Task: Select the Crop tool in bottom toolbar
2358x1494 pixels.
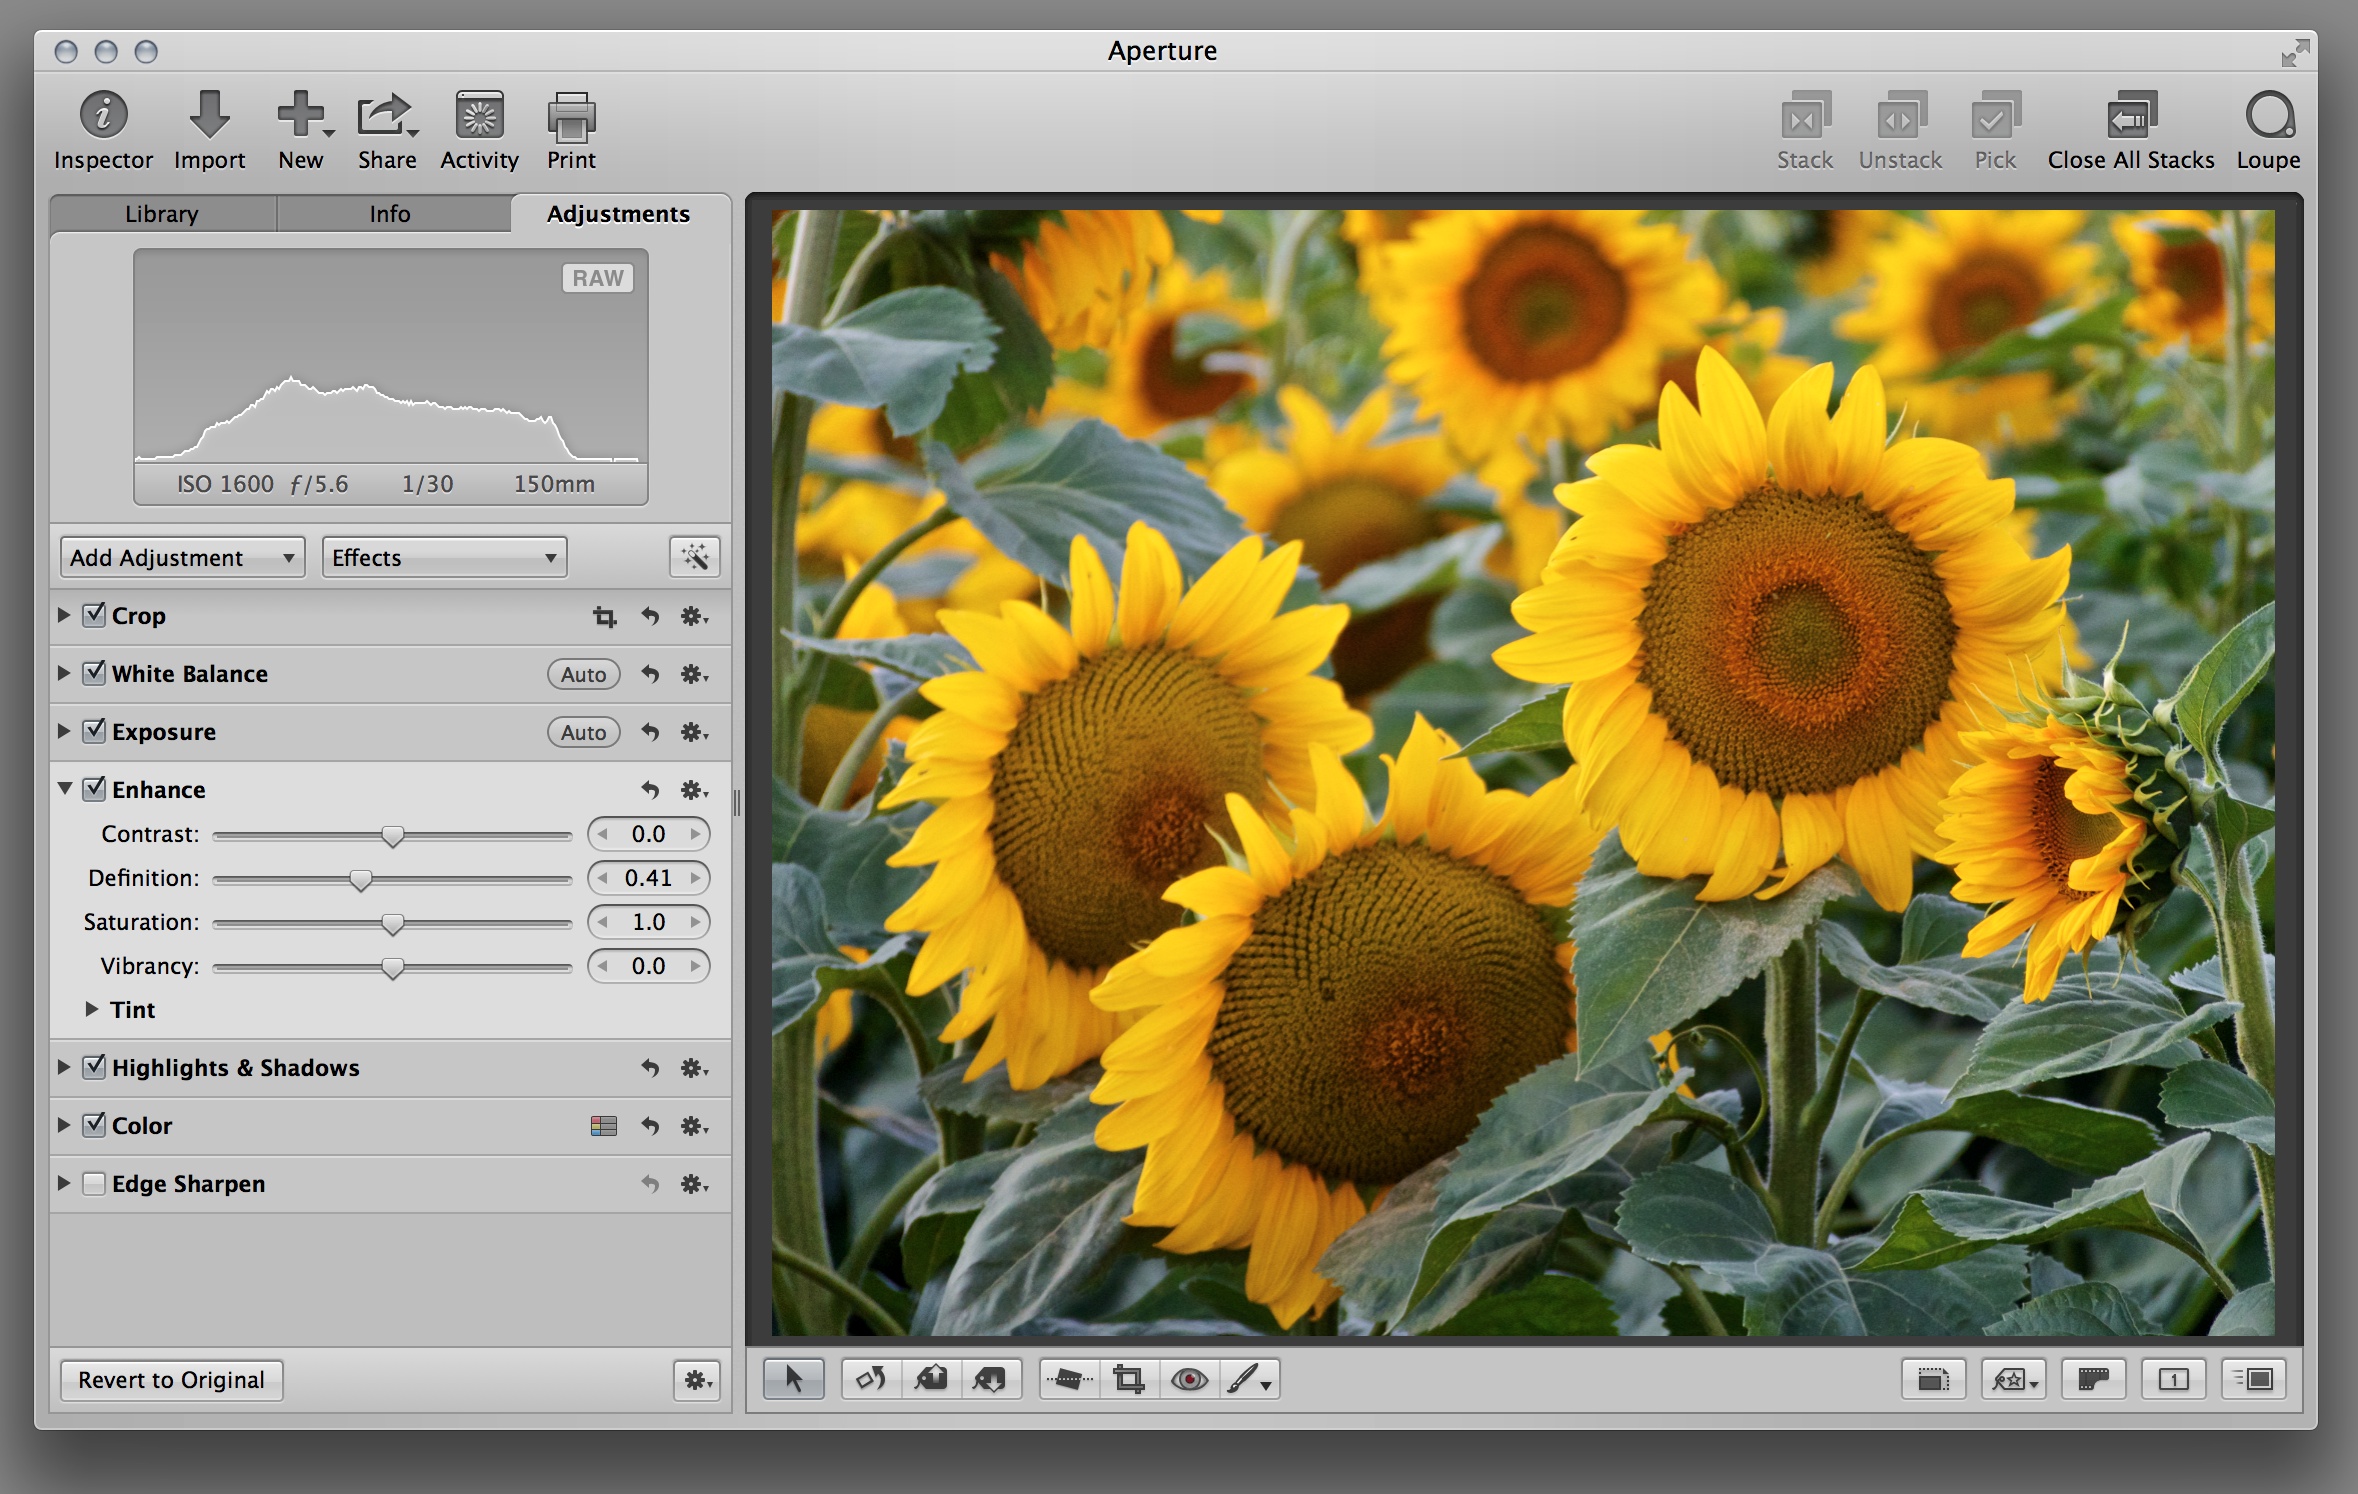Action: [x=1129, y=1379]
